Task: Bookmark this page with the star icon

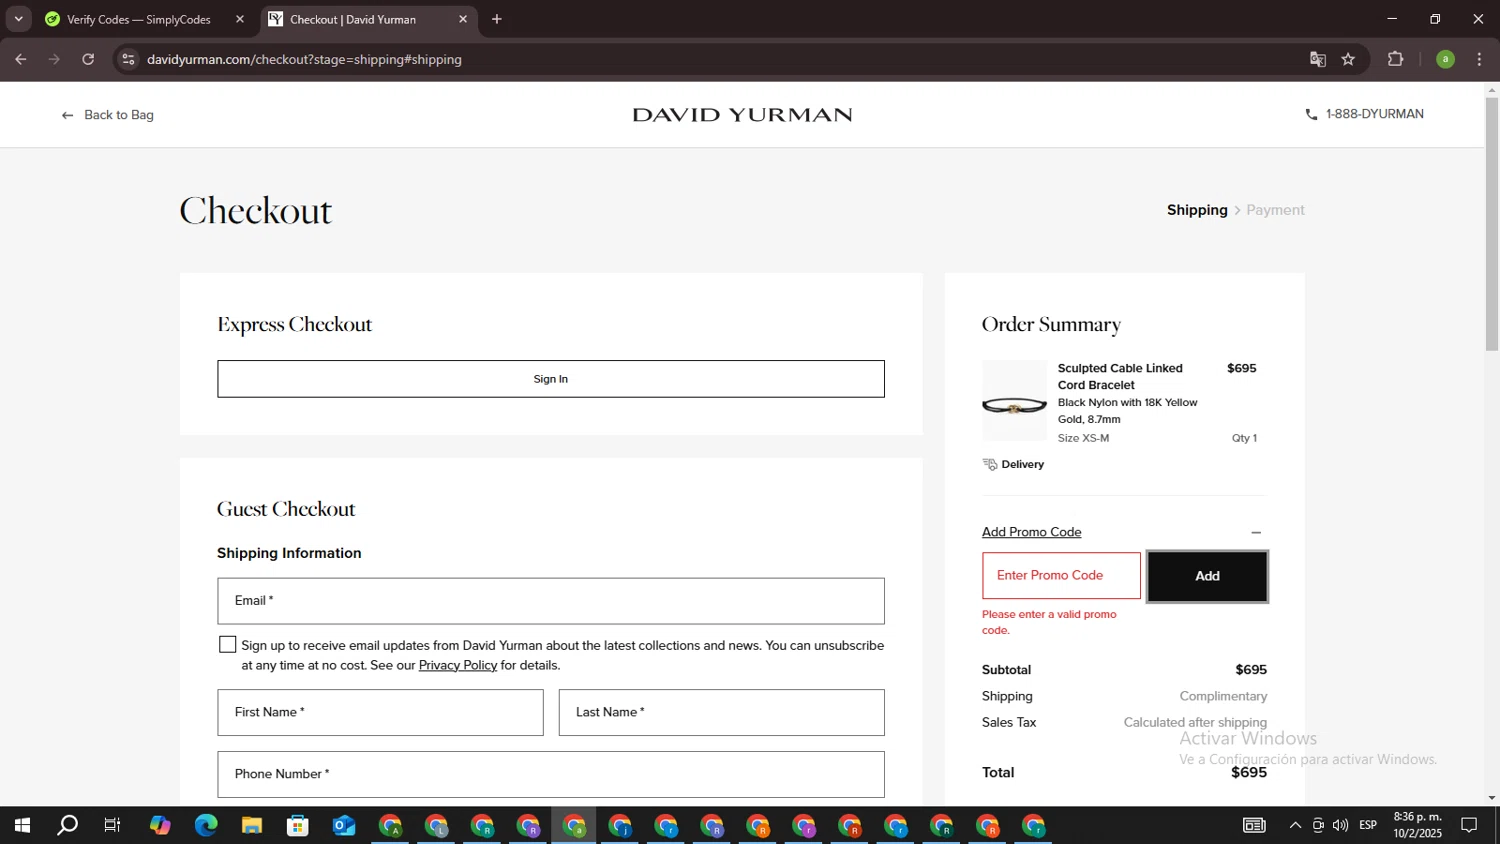Action: [1348, 59]
